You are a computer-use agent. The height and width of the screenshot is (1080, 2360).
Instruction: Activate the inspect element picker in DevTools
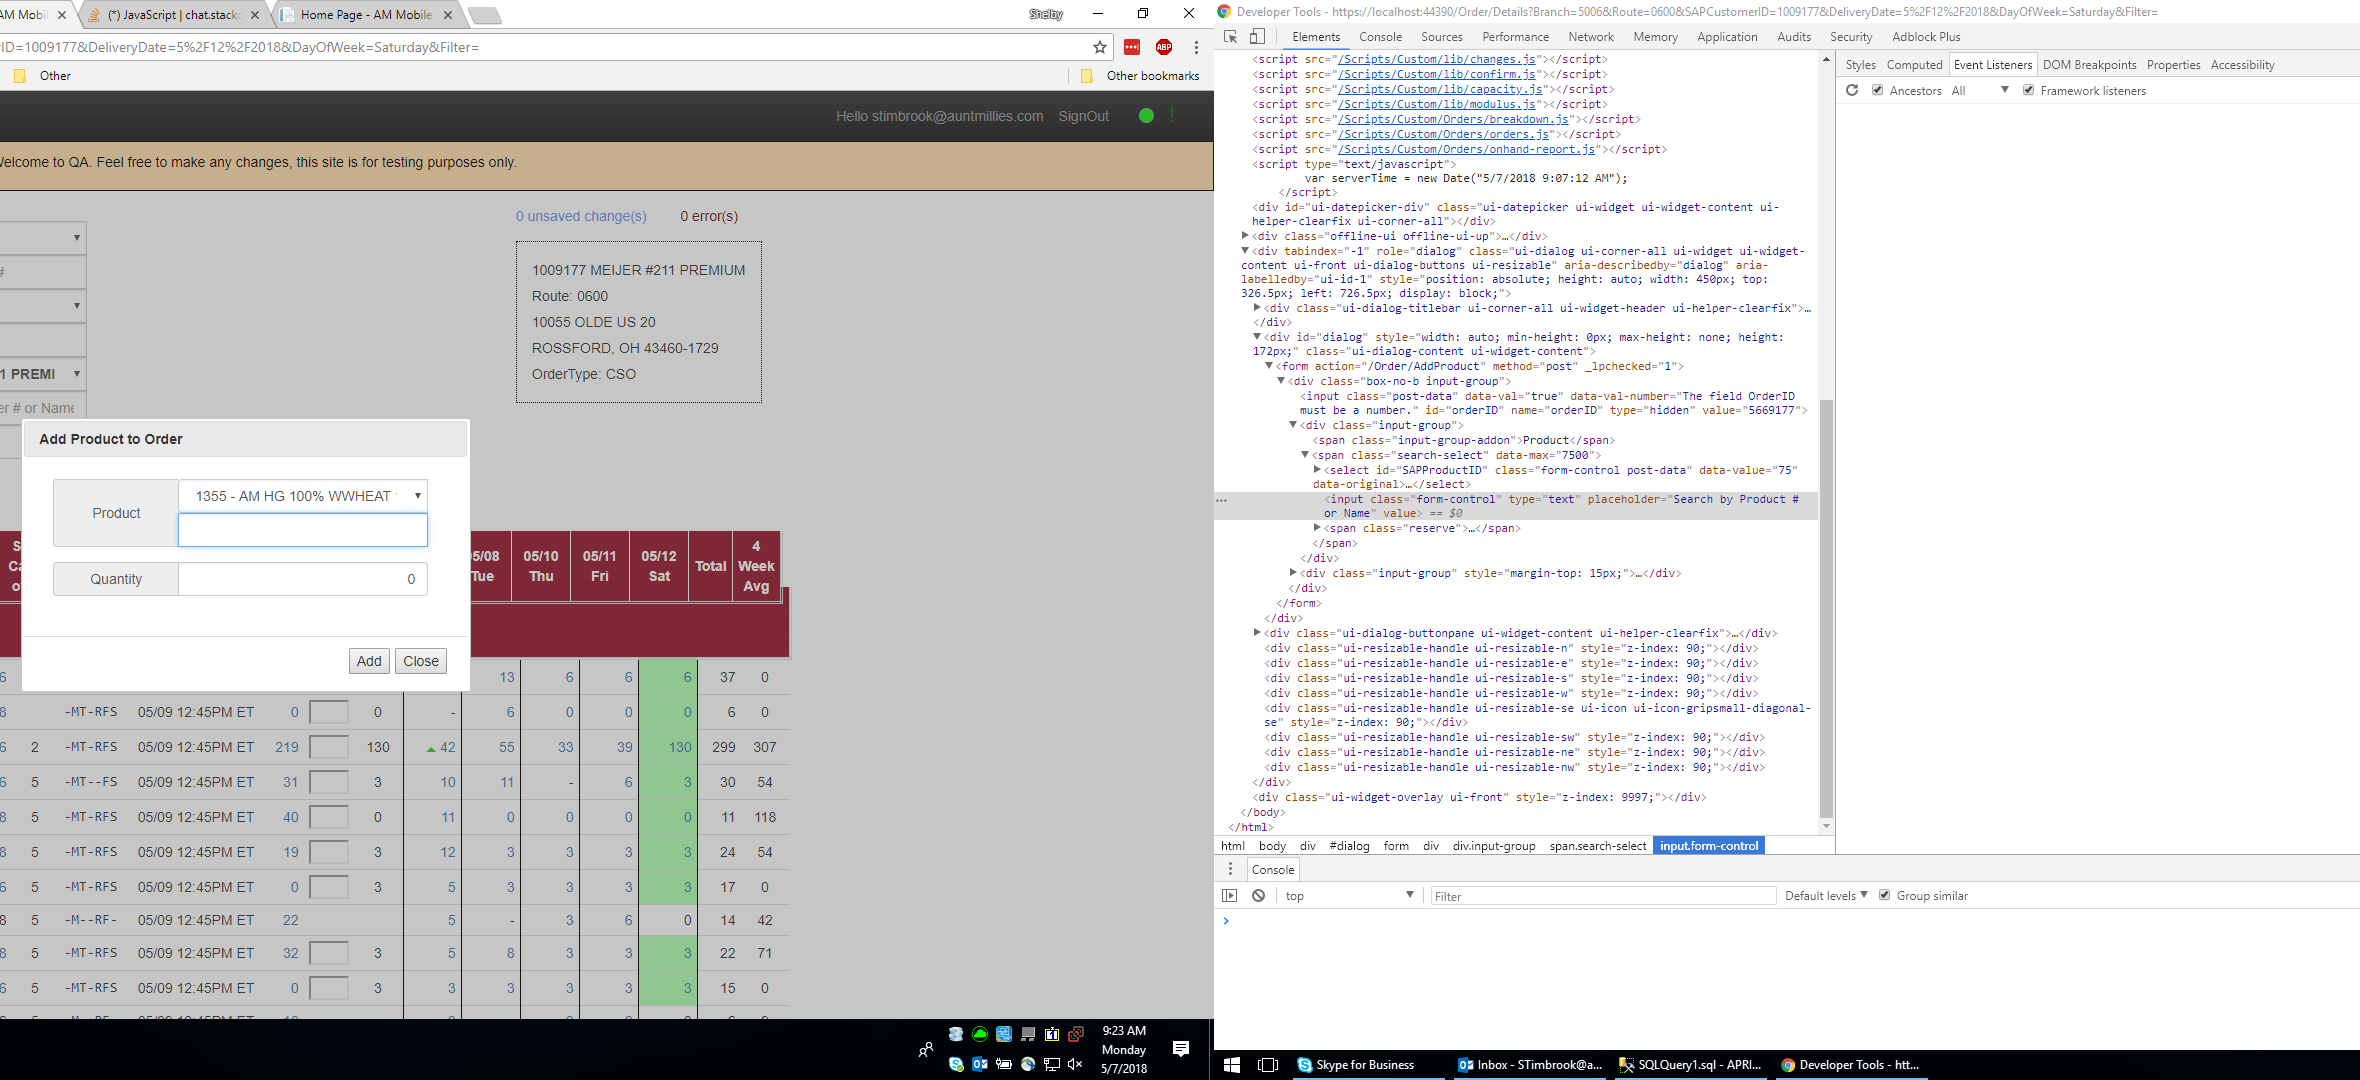[1231, 37]
